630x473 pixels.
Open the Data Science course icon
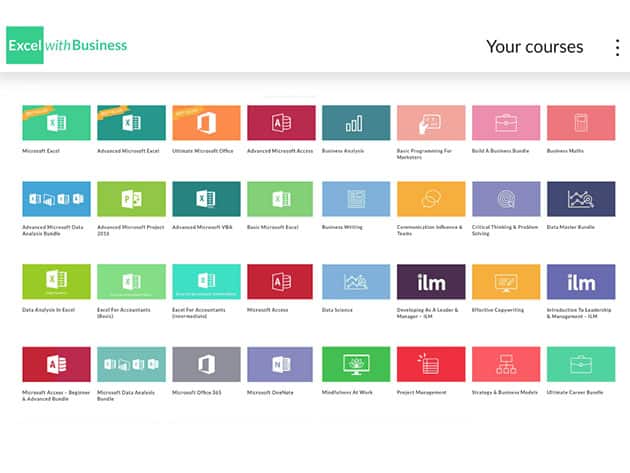click(x=356, y=282)
